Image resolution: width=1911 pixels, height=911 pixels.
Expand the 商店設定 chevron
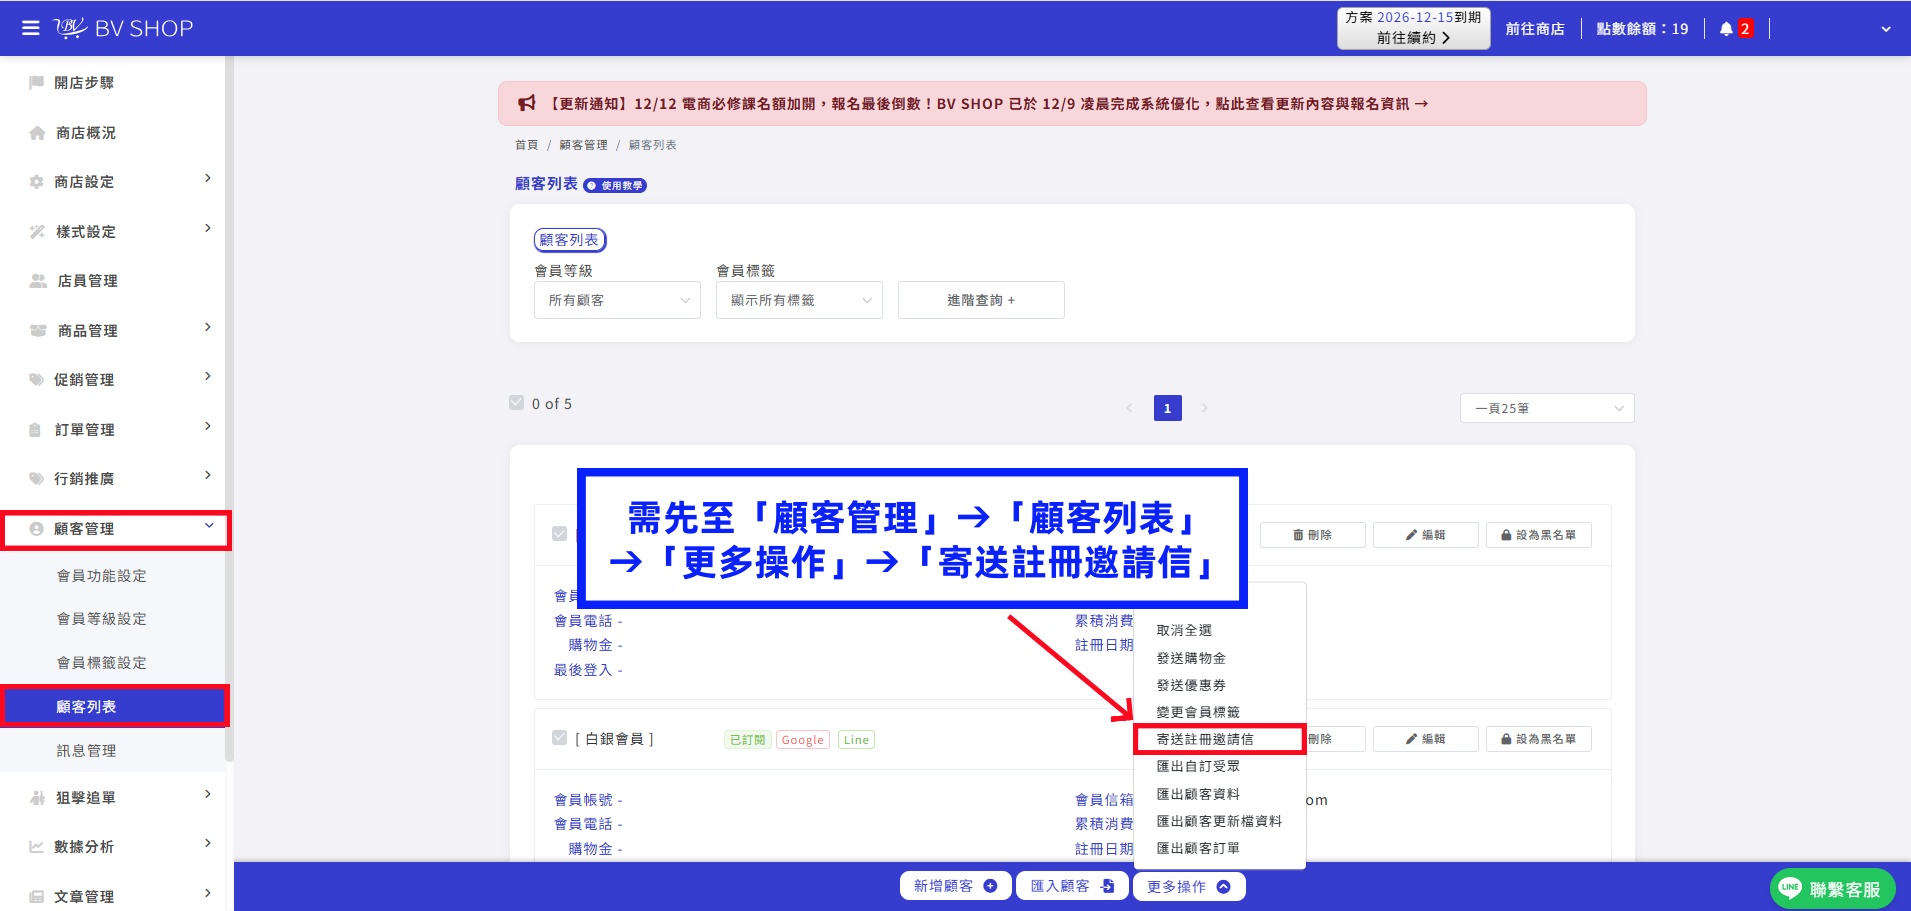tap(208, 178)
